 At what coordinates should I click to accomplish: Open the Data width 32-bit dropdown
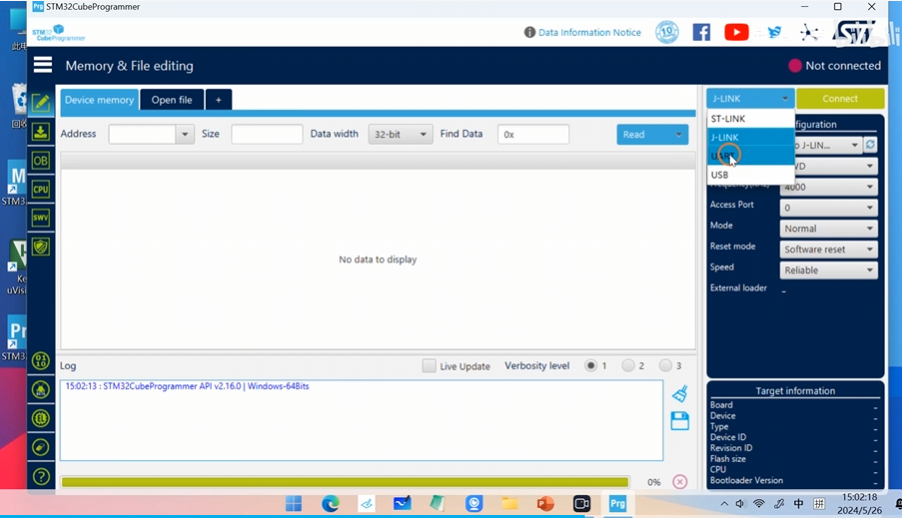click(x=400, y=134)
